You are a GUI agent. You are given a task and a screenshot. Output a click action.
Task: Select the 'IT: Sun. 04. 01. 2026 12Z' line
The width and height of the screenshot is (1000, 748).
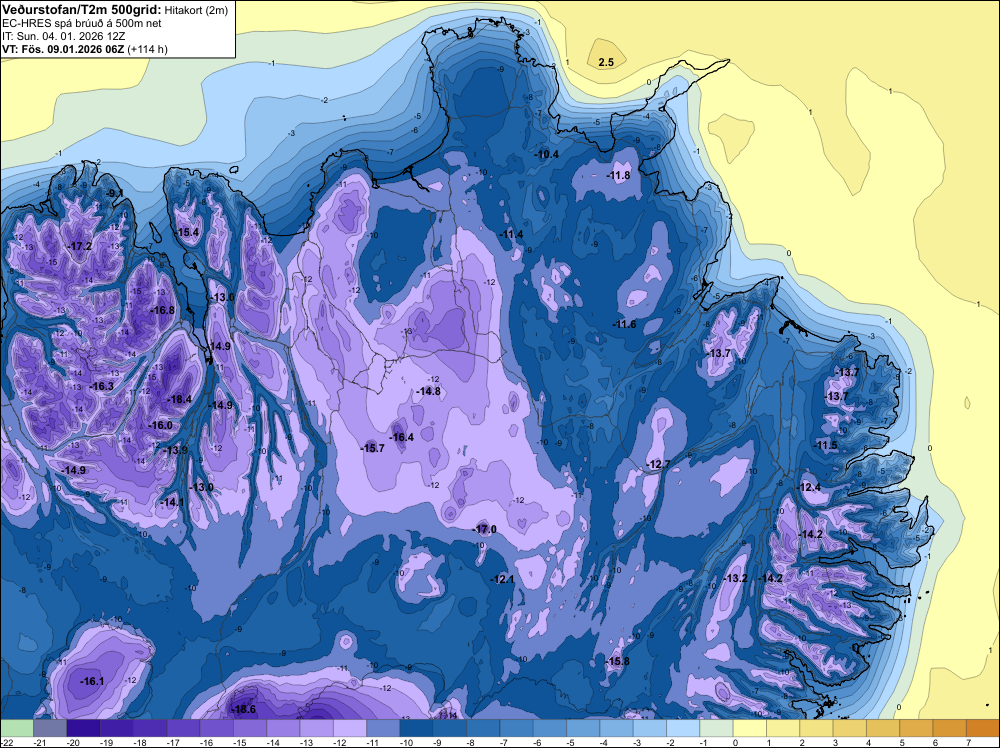[x=64, y=36]
